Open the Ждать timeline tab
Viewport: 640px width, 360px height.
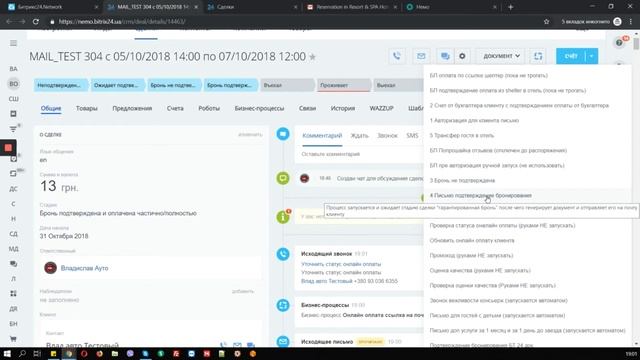tap(359, 136)
